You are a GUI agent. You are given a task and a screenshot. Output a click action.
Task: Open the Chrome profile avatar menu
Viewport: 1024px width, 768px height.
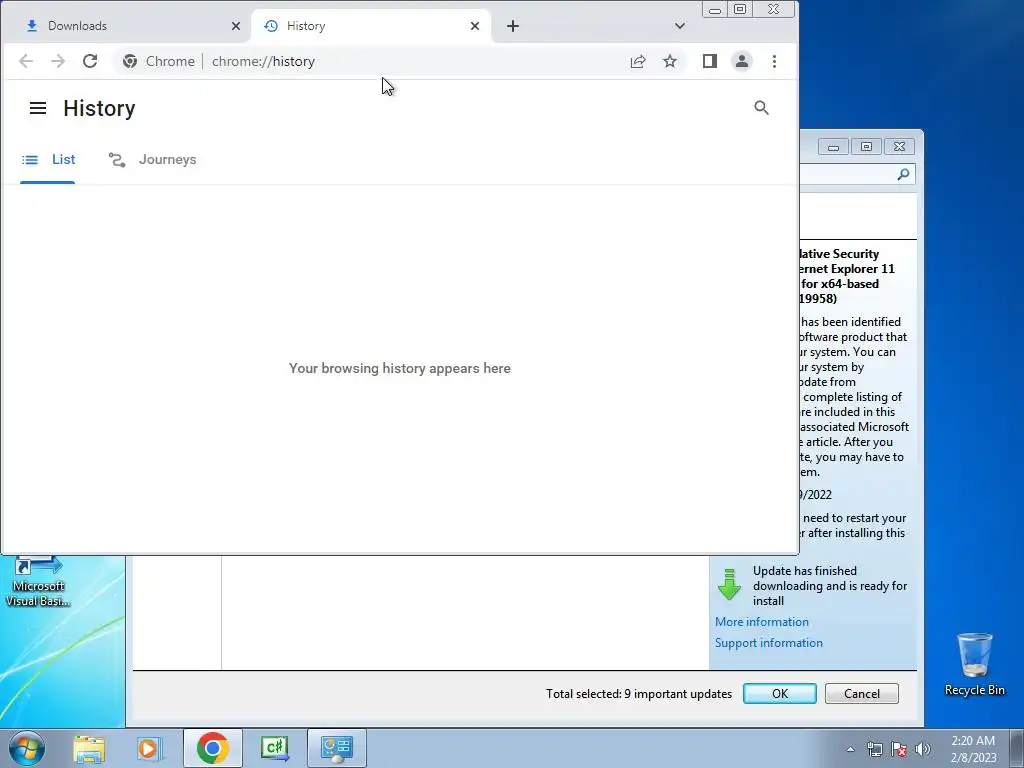click(x=742, y=61)
